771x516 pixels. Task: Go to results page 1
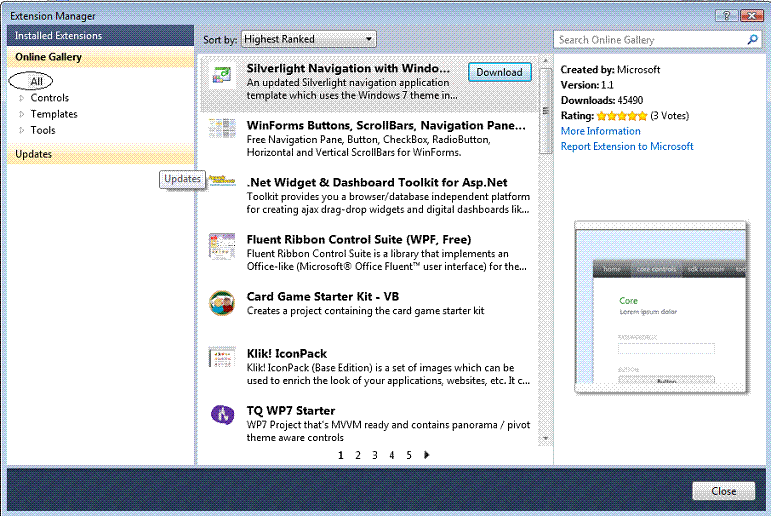[x=341, y=455]
